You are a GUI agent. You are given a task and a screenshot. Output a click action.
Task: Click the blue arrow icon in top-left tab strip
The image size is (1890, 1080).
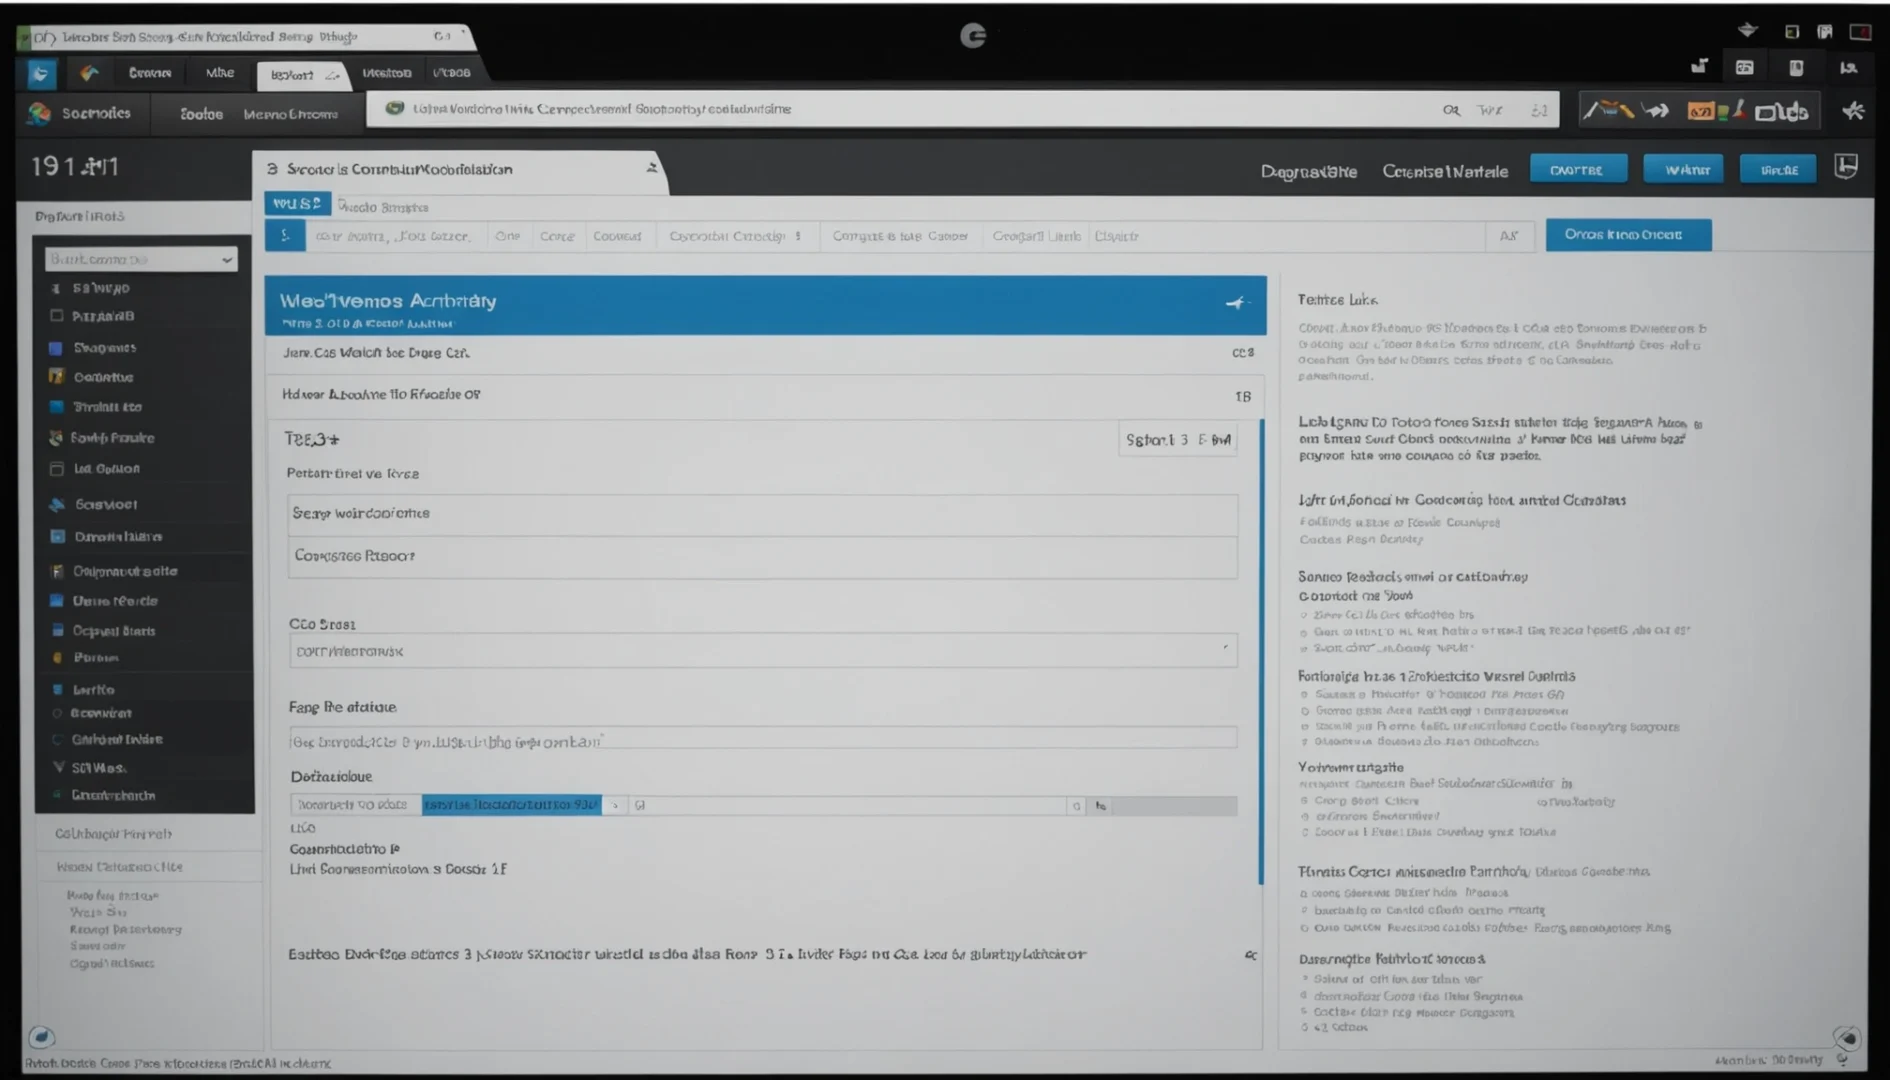41,73
